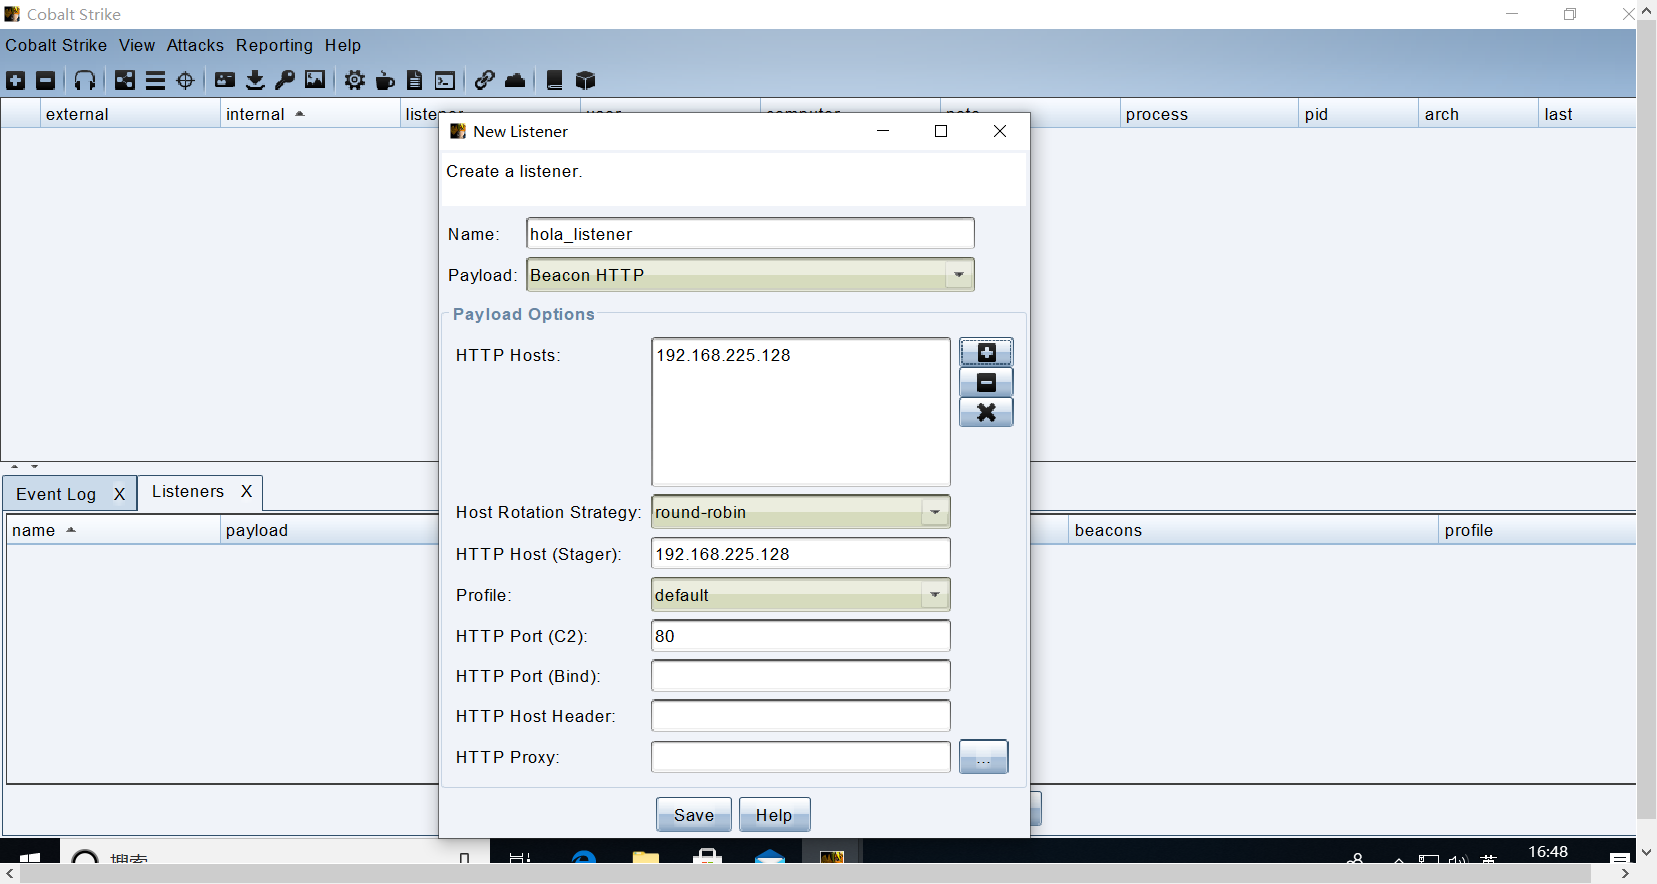Edit the HTTP Port (C2) field
This screenshot has width=1657, height=884.
(800, 636)
